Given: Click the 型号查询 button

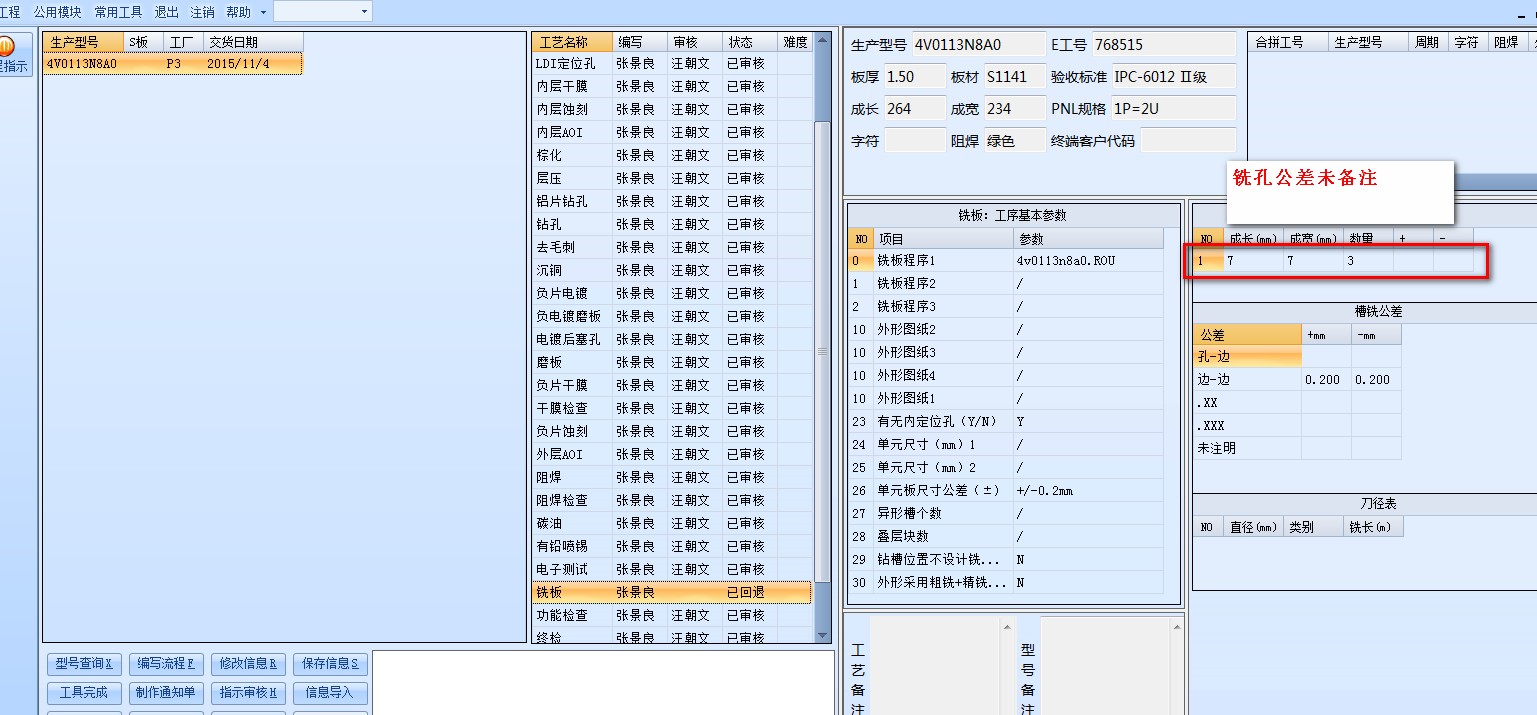Looking at the screenshot, I should 85,664.
